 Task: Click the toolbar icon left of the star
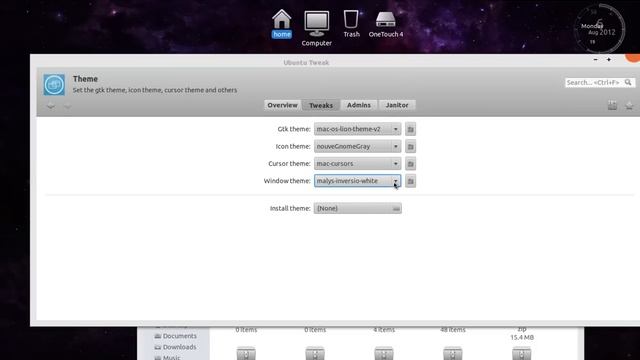(612, 105)
